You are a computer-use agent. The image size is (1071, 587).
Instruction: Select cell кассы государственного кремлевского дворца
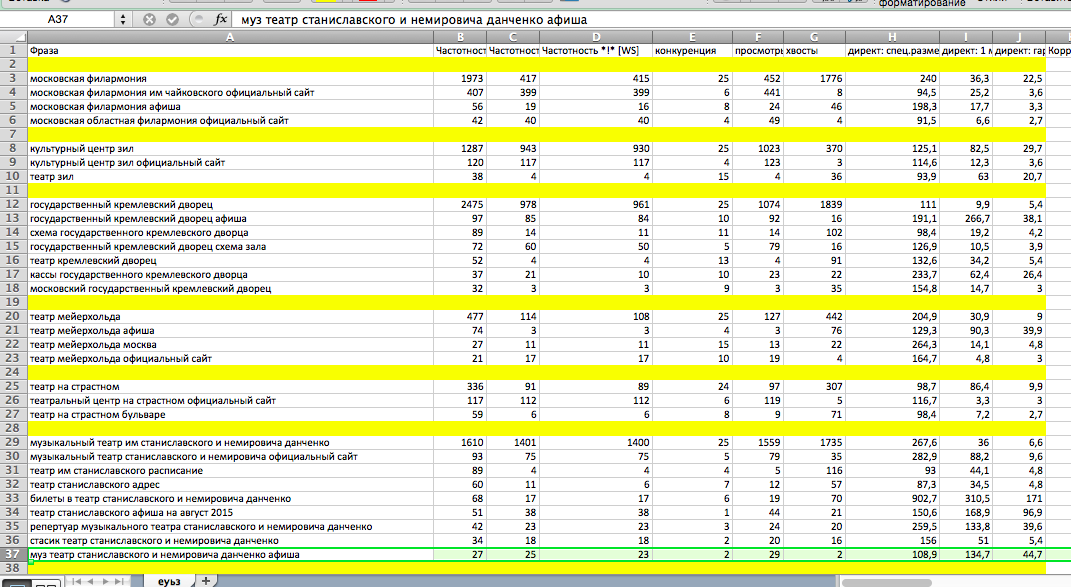click(x=230, y=275)
